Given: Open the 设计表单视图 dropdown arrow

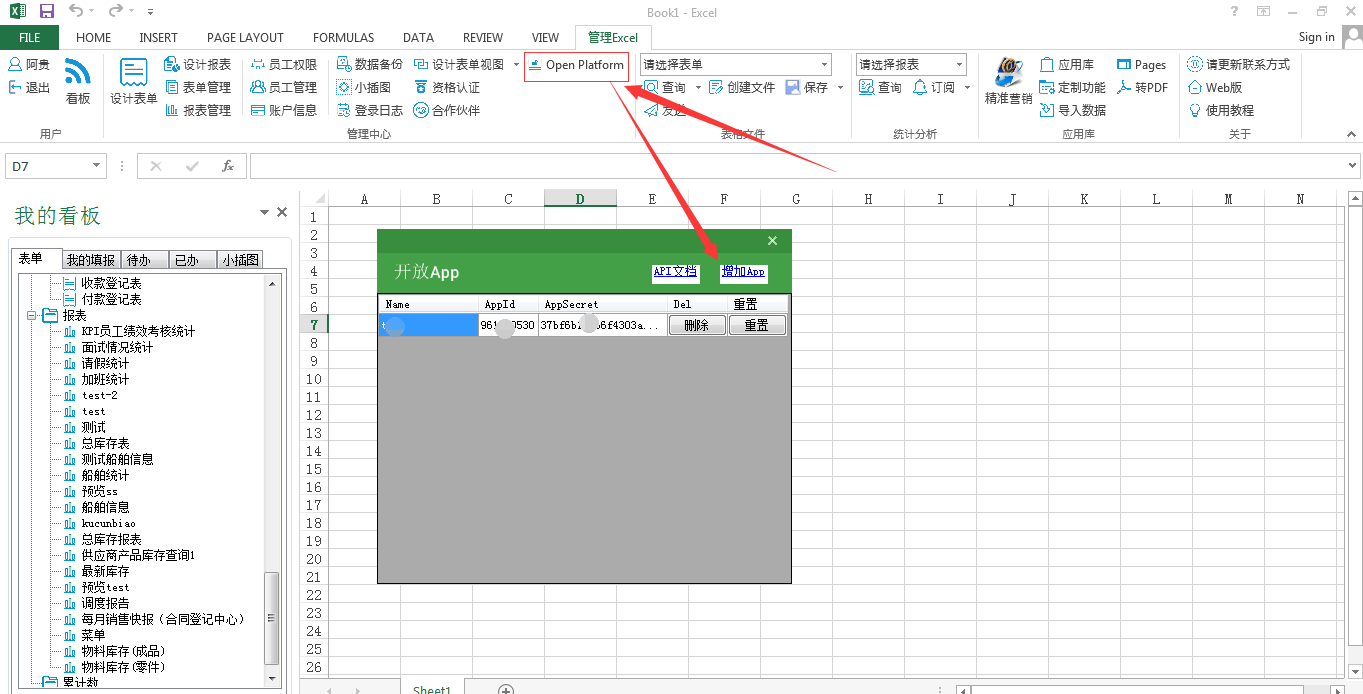Looking at the screenshot, I should (x=517, y=64).
